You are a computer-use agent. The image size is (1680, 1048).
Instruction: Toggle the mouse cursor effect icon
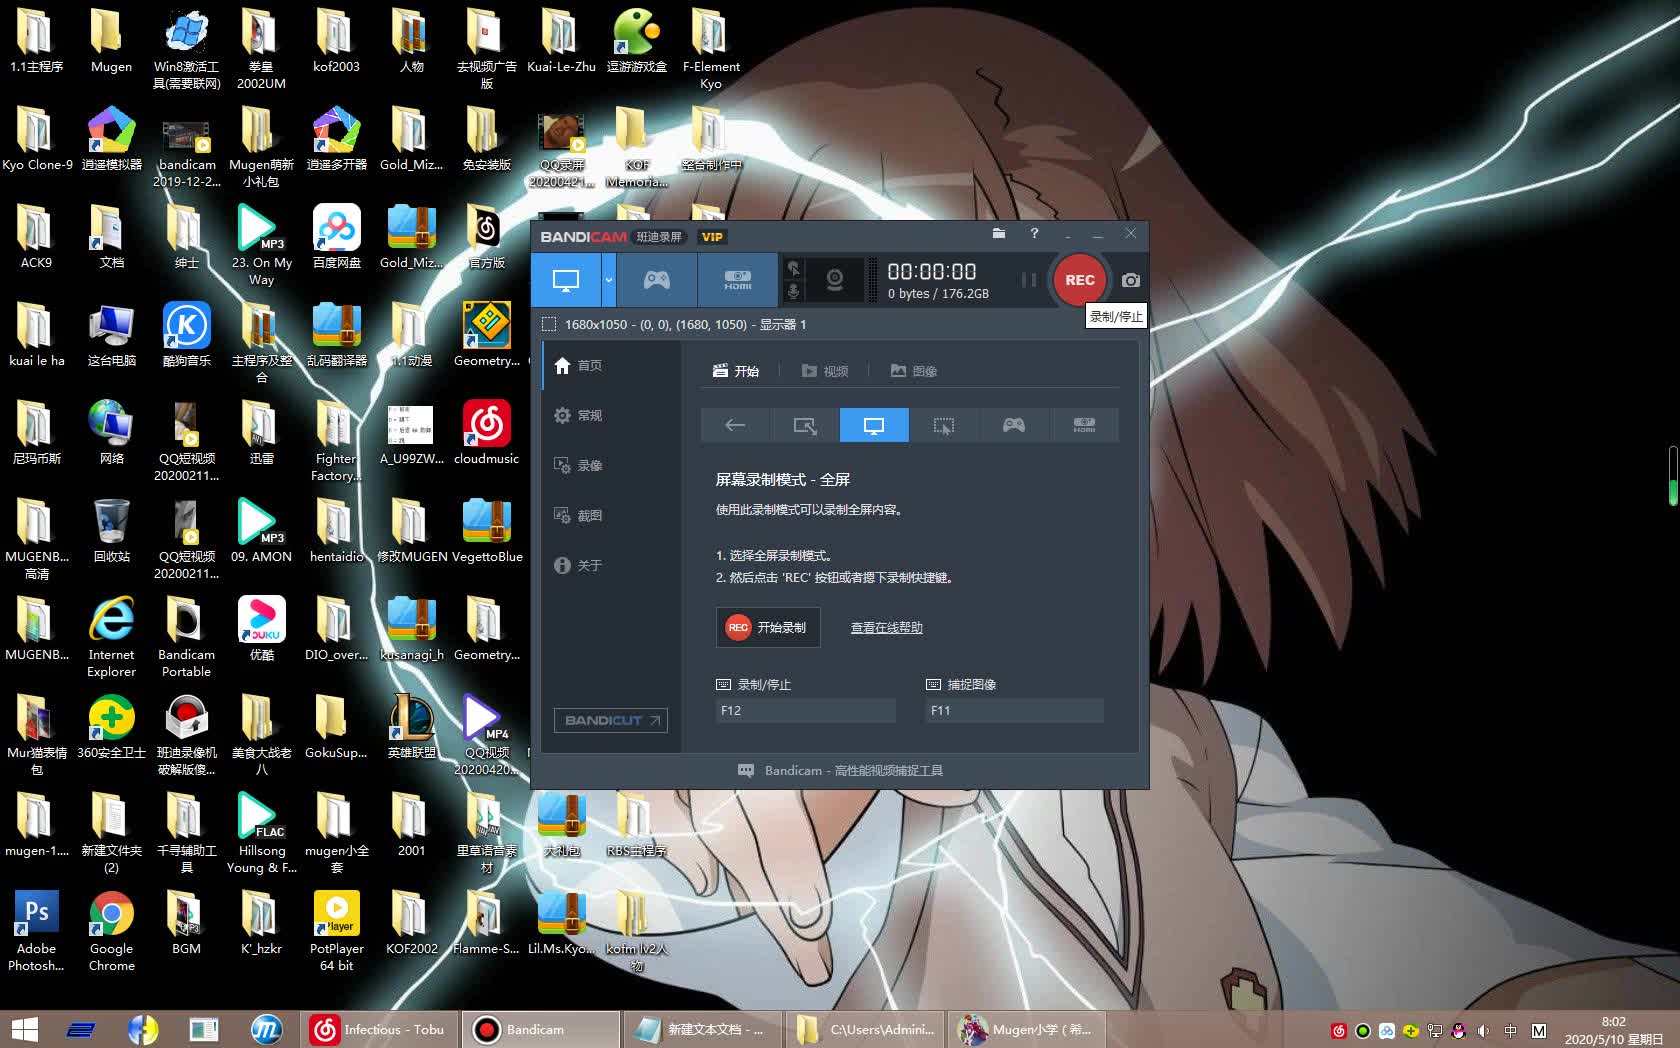[793, 268]
